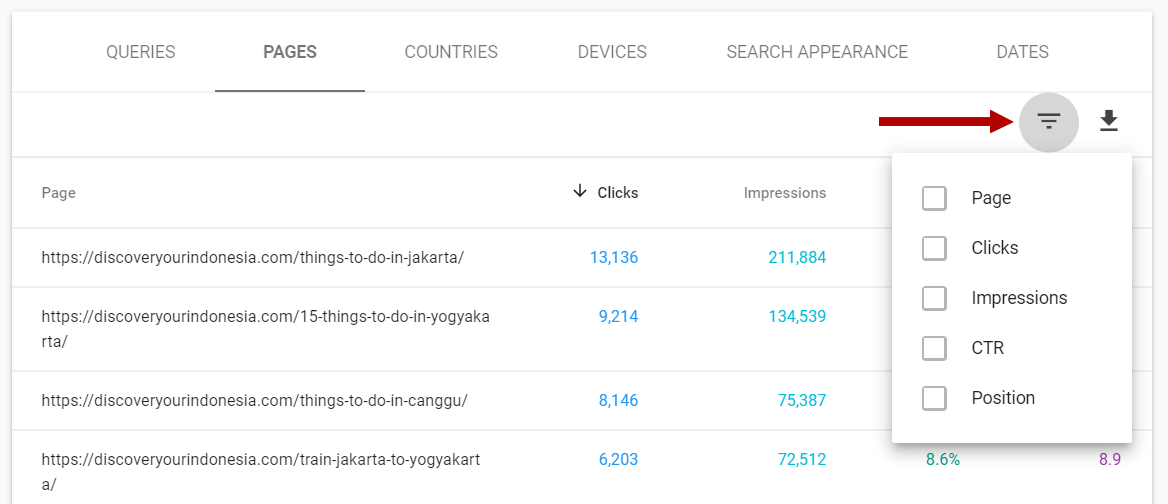Open the Countries tab

(451, 52)
